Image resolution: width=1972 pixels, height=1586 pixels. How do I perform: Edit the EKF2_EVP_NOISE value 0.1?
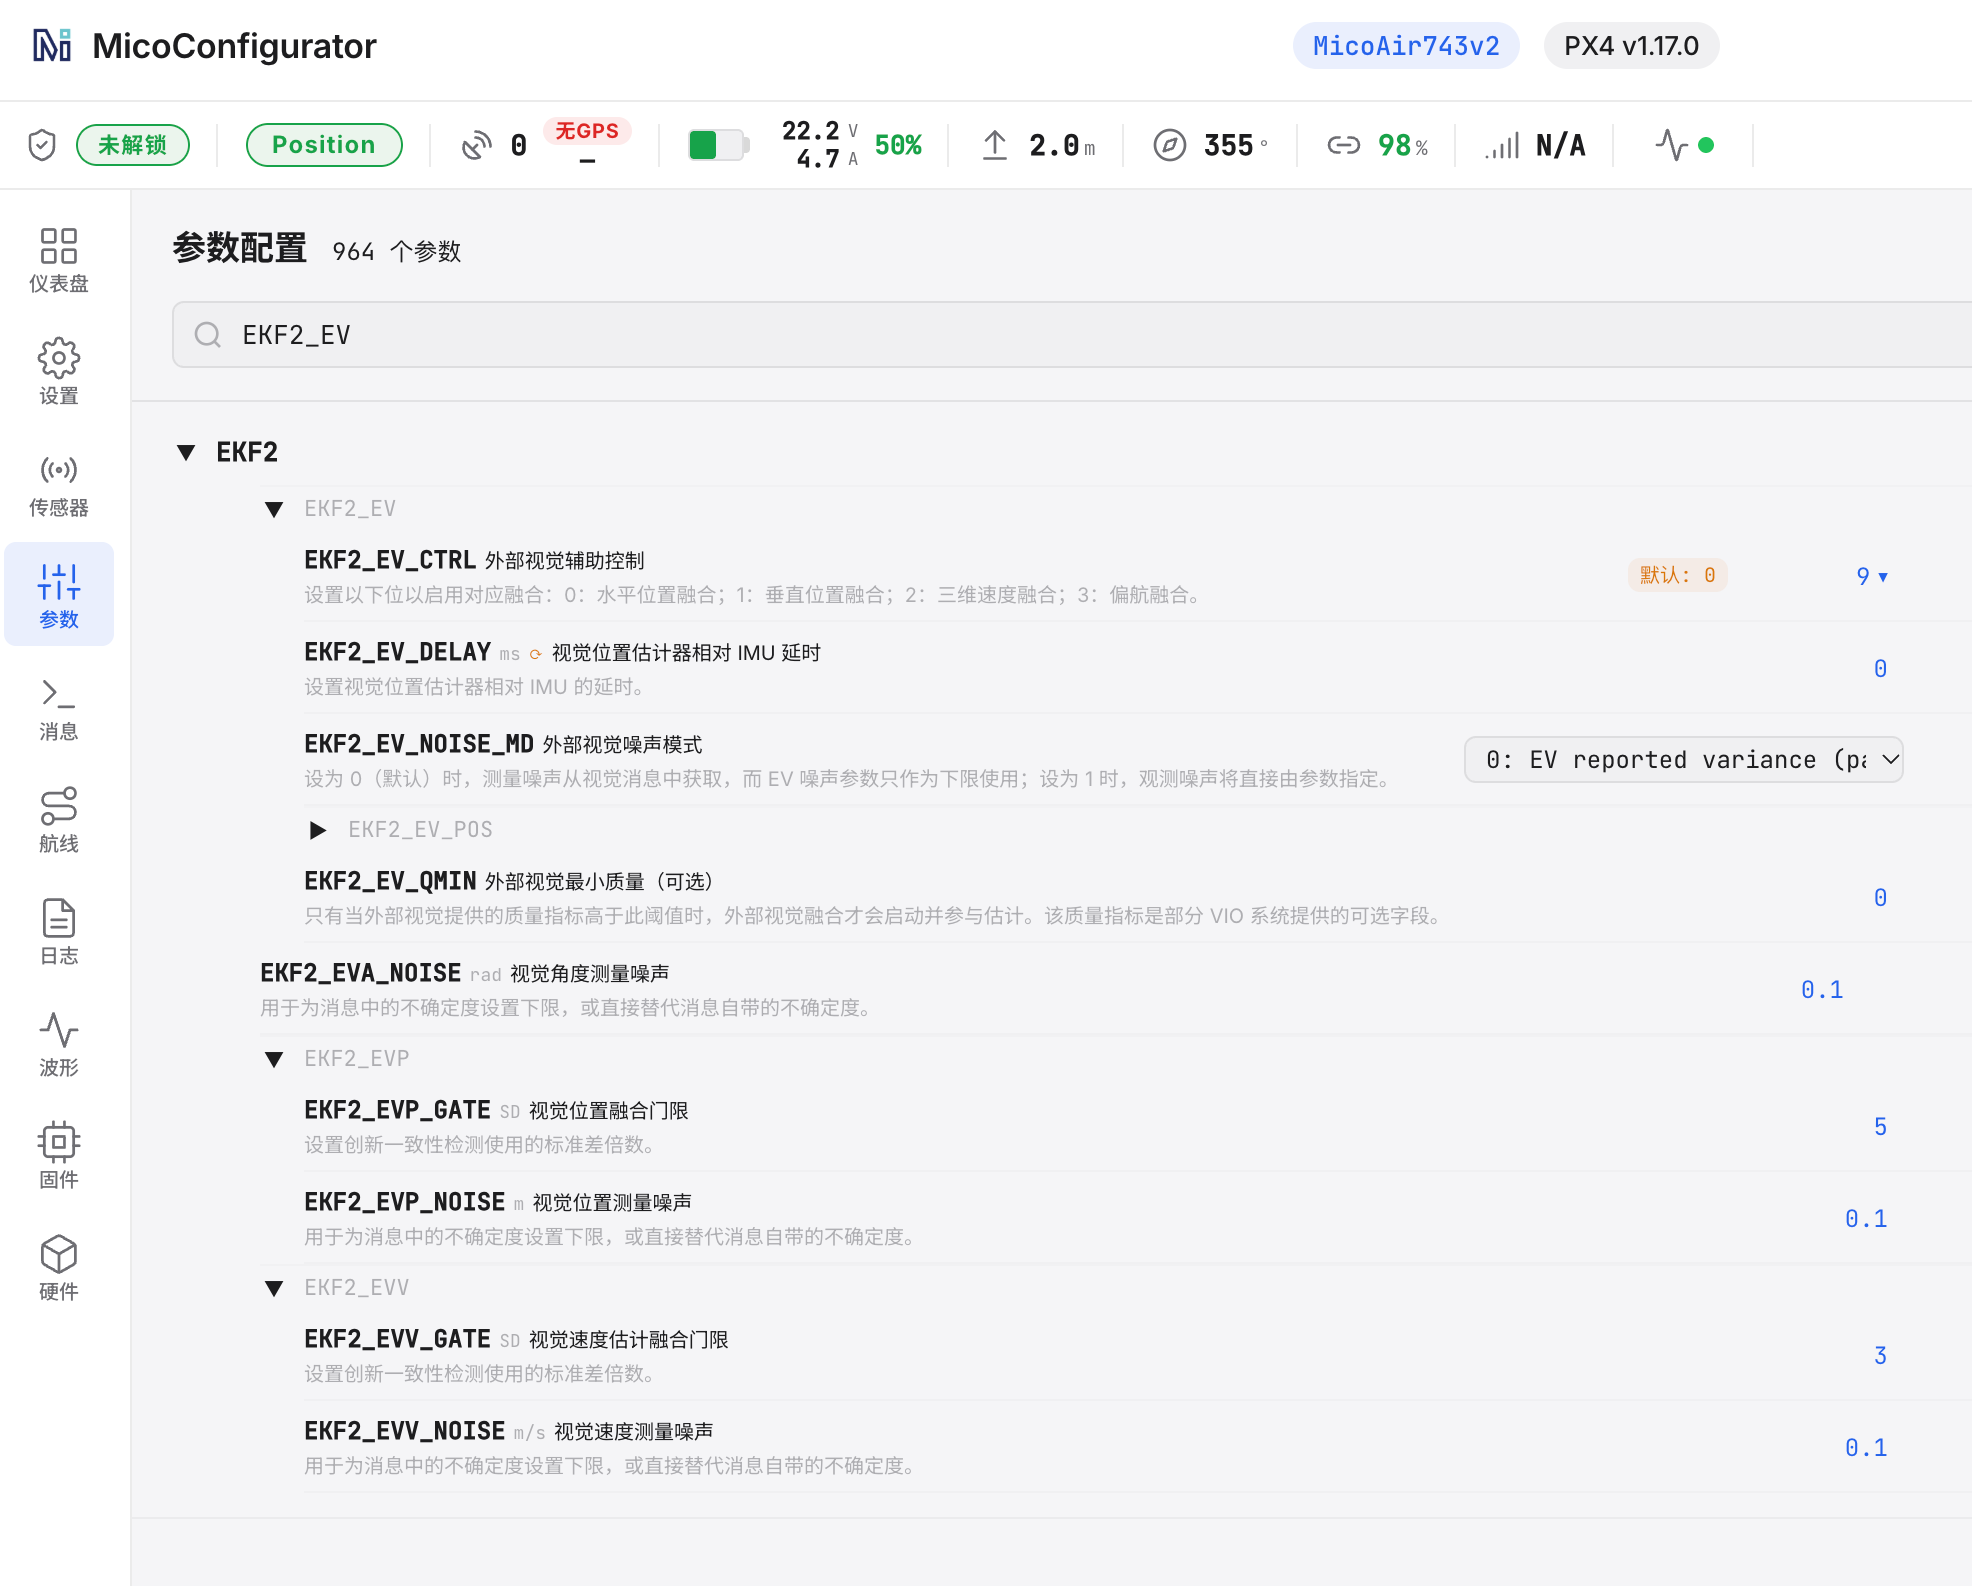pos(1866,1218)
